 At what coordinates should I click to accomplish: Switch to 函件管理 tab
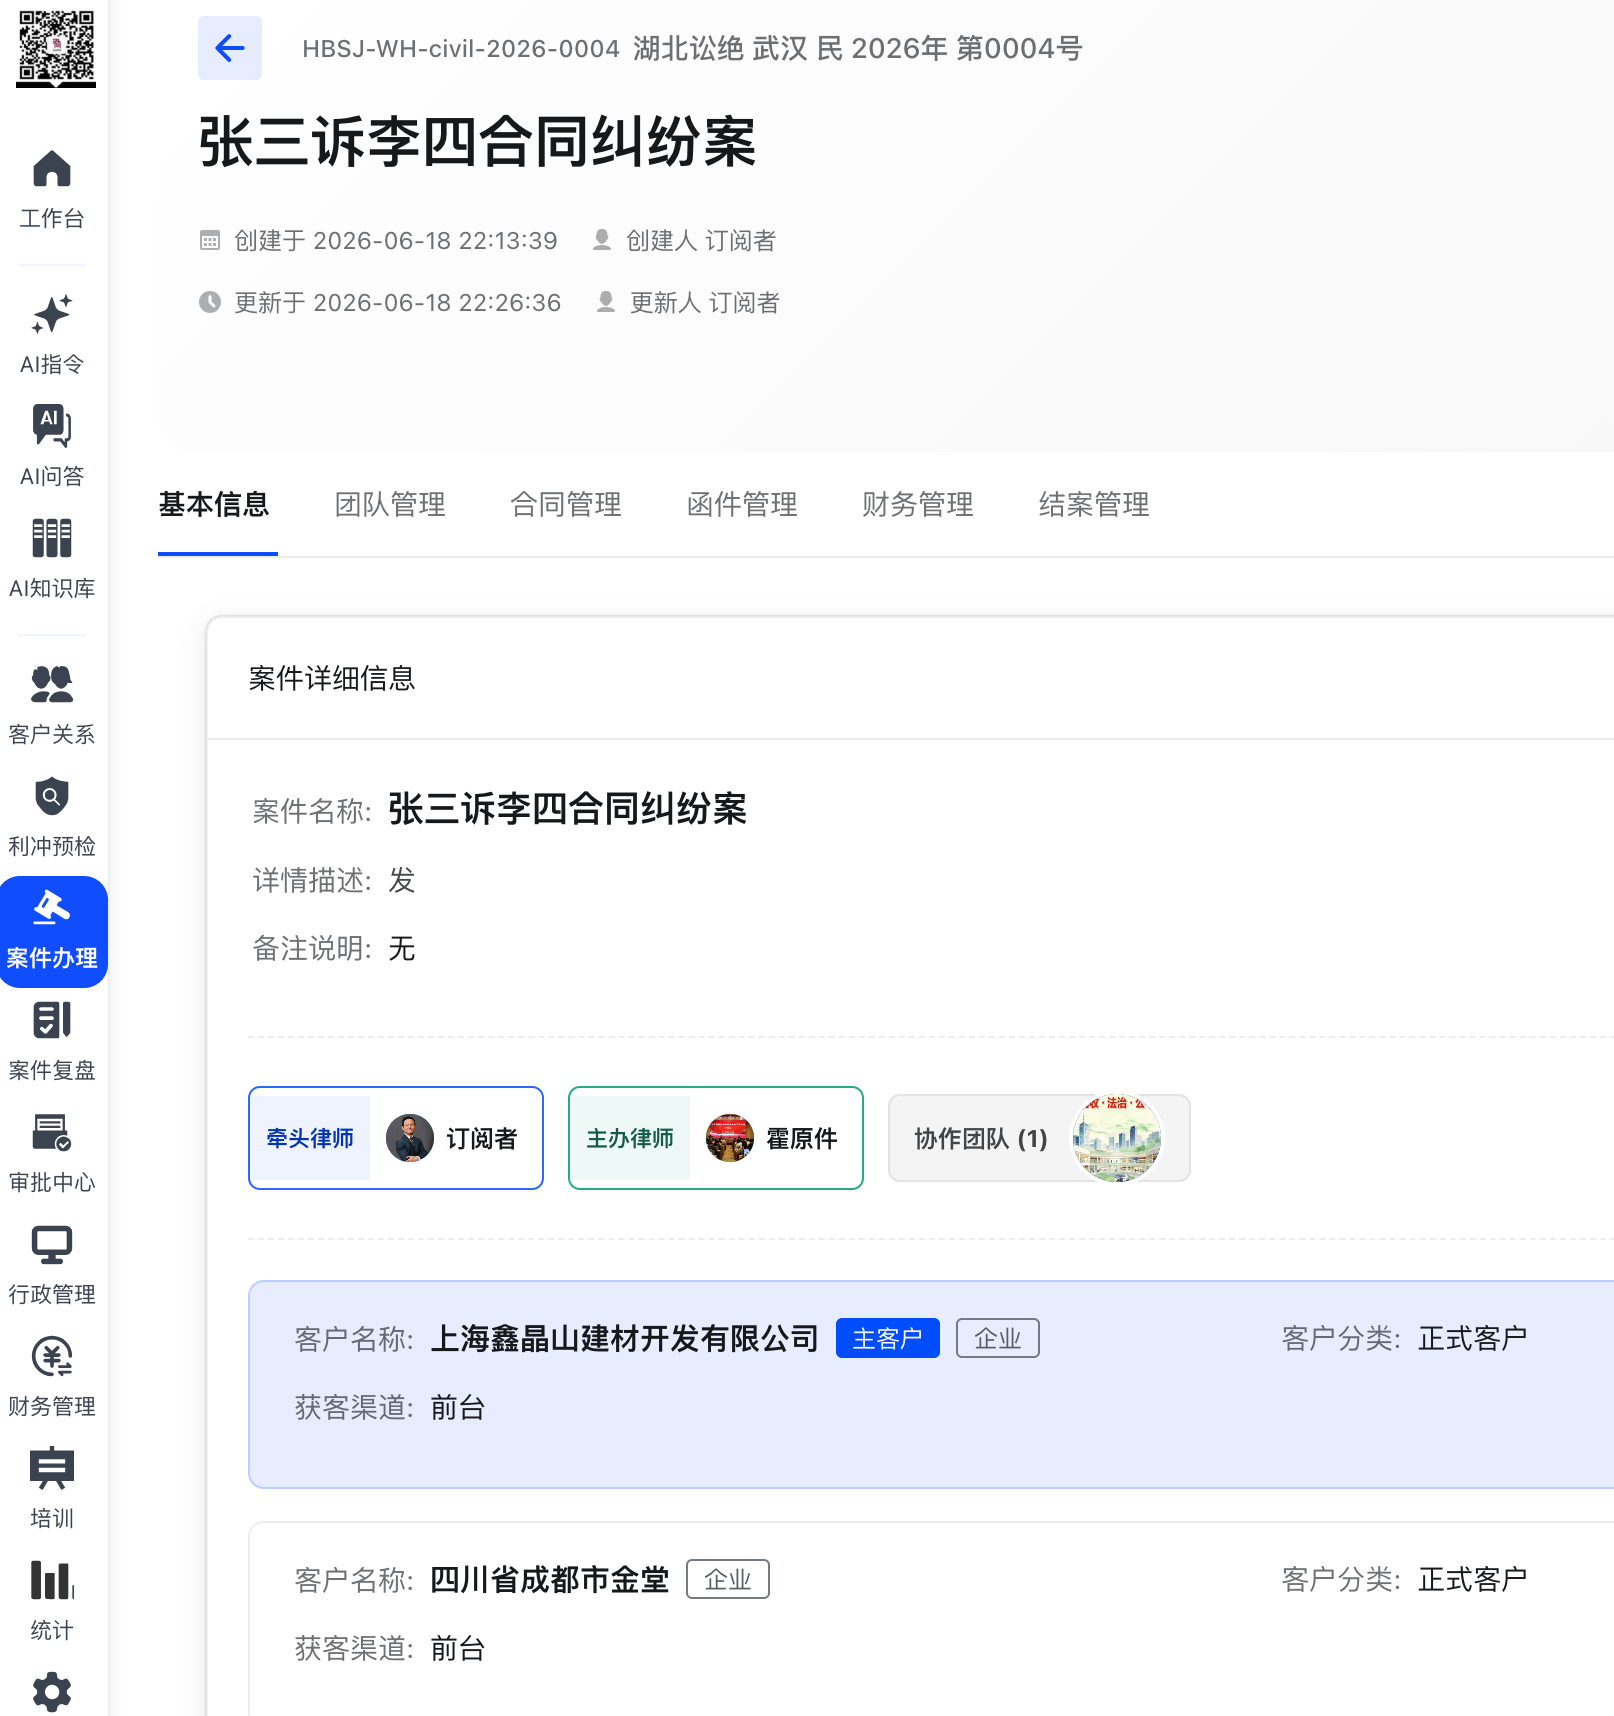point(742,505)
